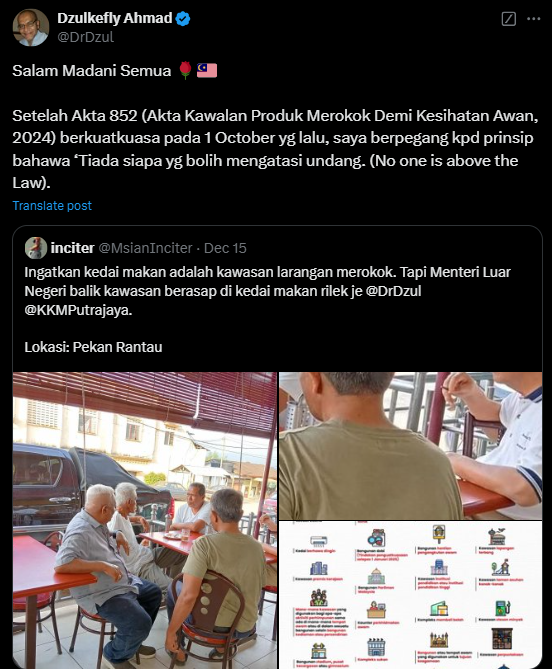Open inciter's small profile avatar

36,248
